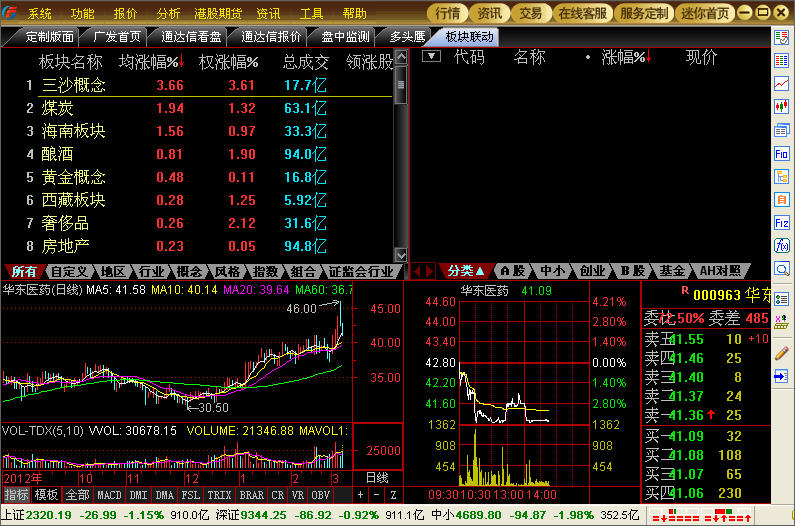Click the 行情 button in top bar
The height and width of the screenshot is (526, 795).
coord(448,13)
